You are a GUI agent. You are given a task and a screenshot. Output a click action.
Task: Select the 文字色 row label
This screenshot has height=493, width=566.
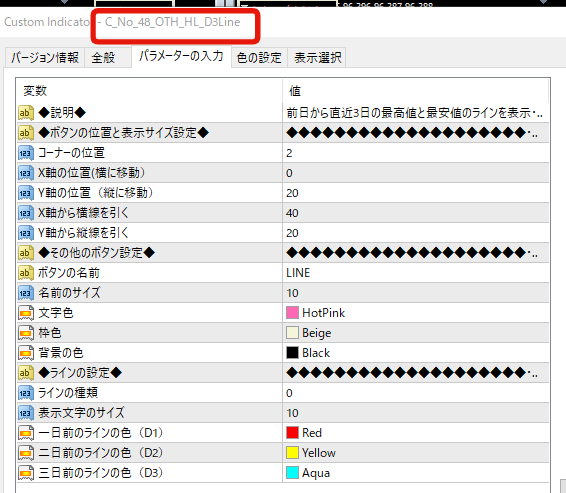(x=56, y=313)
